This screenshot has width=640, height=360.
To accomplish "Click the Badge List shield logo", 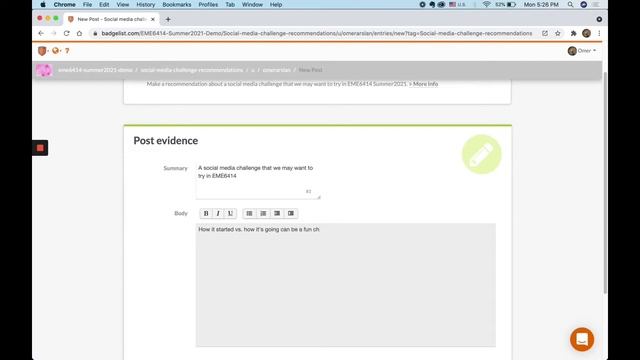I will pos(42,51).
